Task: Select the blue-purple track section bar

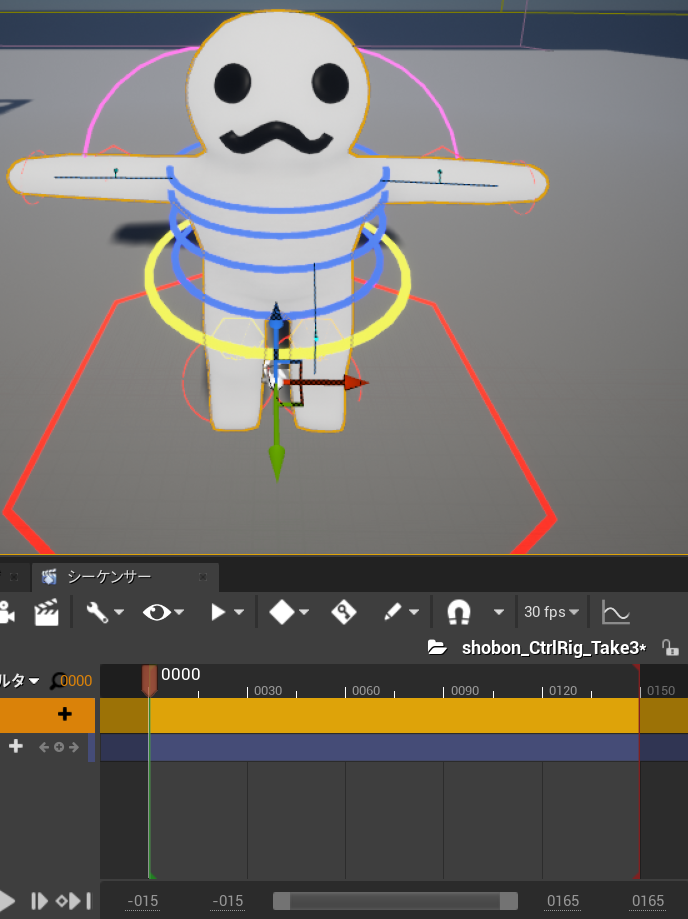Action: click(394, 748)
